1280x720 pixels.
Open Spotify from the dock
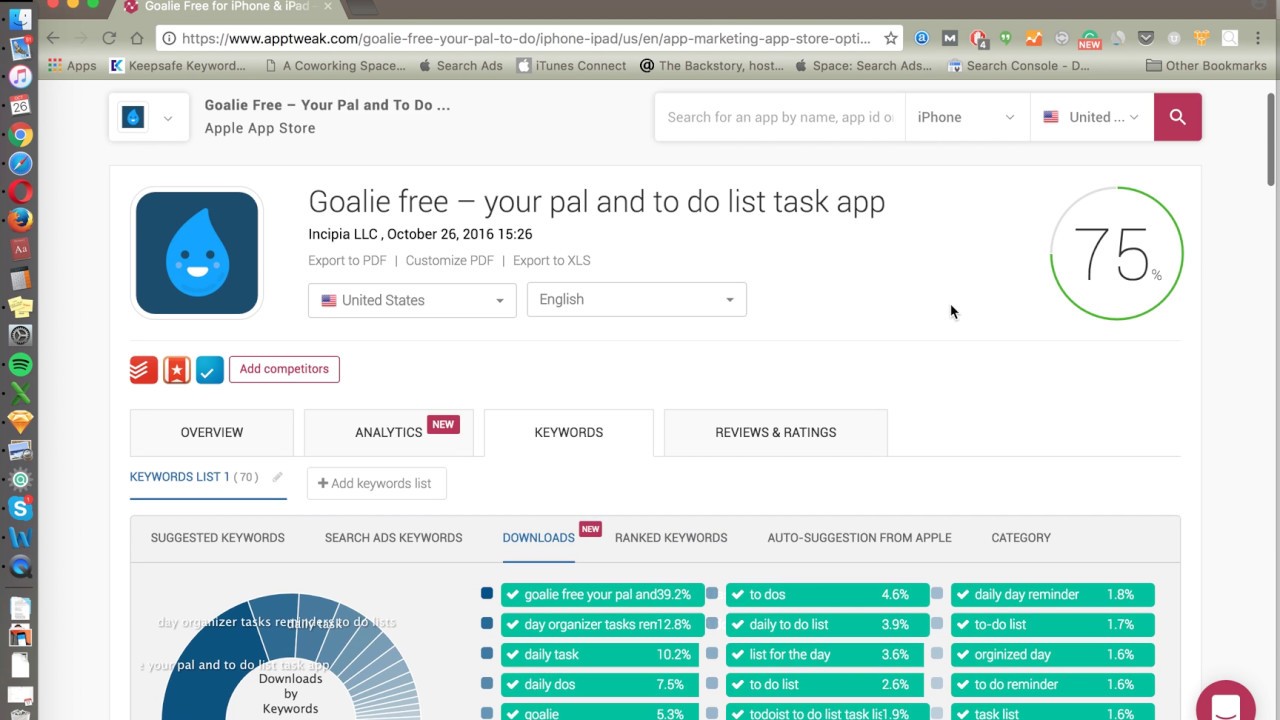pos(20,364)
